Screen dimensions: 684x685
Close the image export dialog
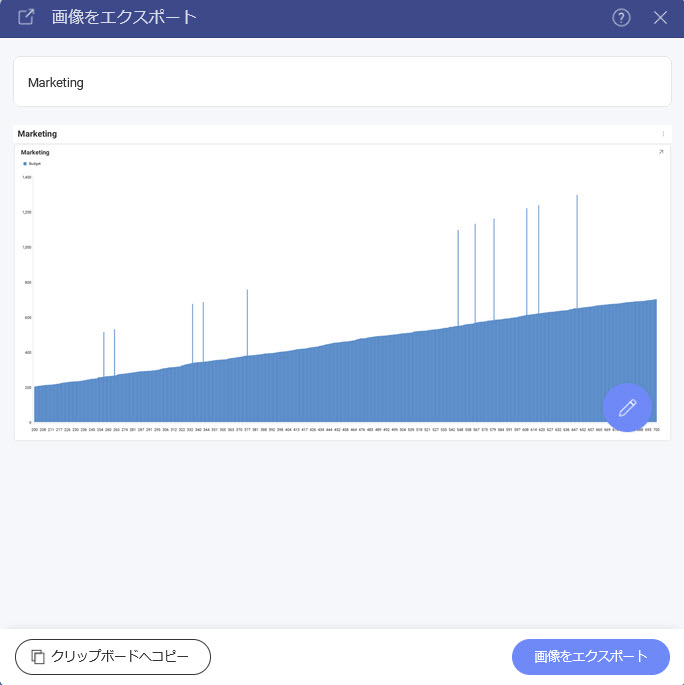pos(660,18)
